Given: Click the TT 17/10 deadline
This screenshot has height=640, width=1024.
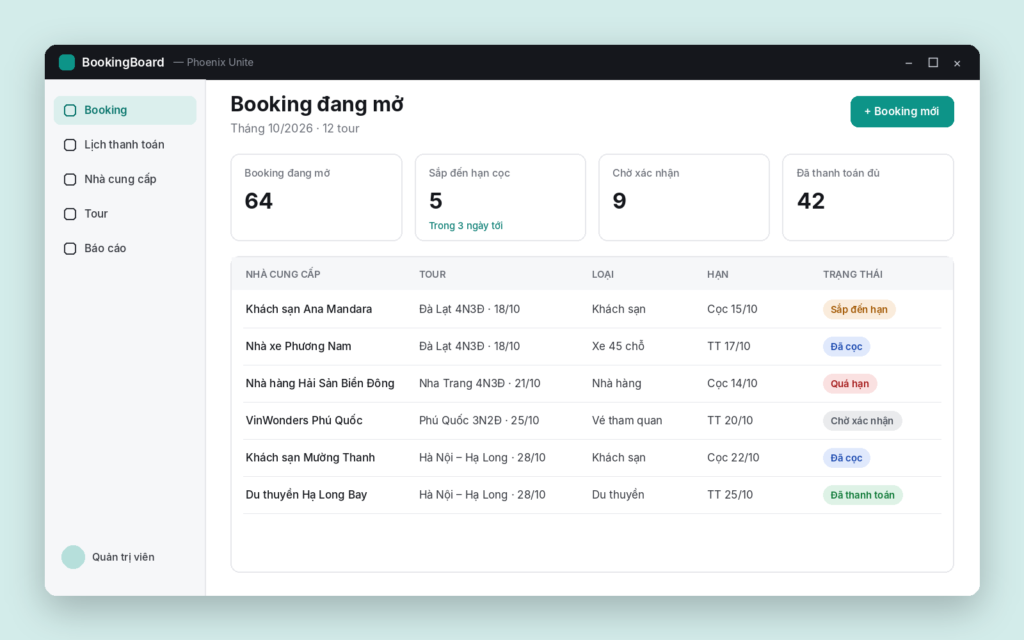Looking at the screenshot, I should click(x=729, y=347).
